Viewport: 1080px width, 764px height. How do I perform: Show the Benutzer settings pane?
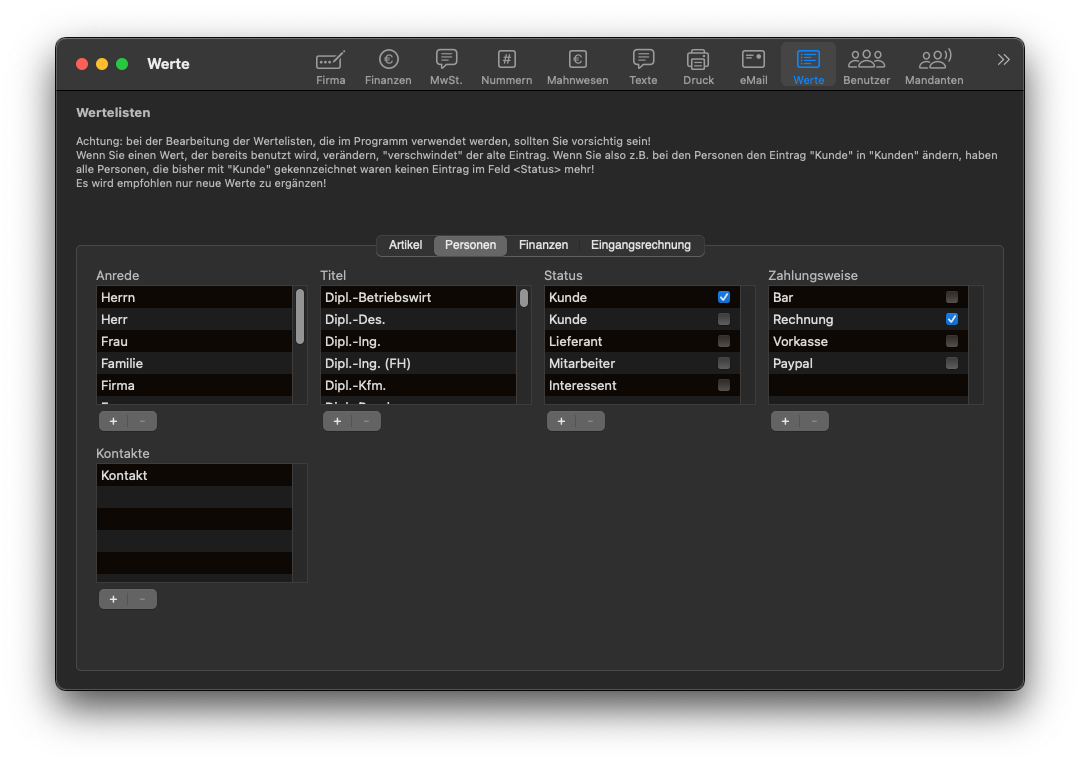pos(866,66)
